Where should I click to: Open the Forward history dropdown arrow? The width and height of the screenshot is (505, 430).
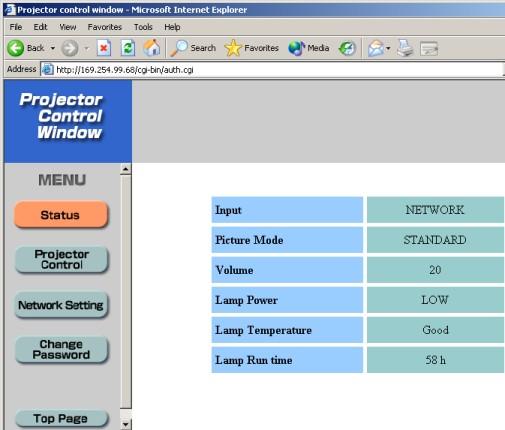click(x=86, y=49)
